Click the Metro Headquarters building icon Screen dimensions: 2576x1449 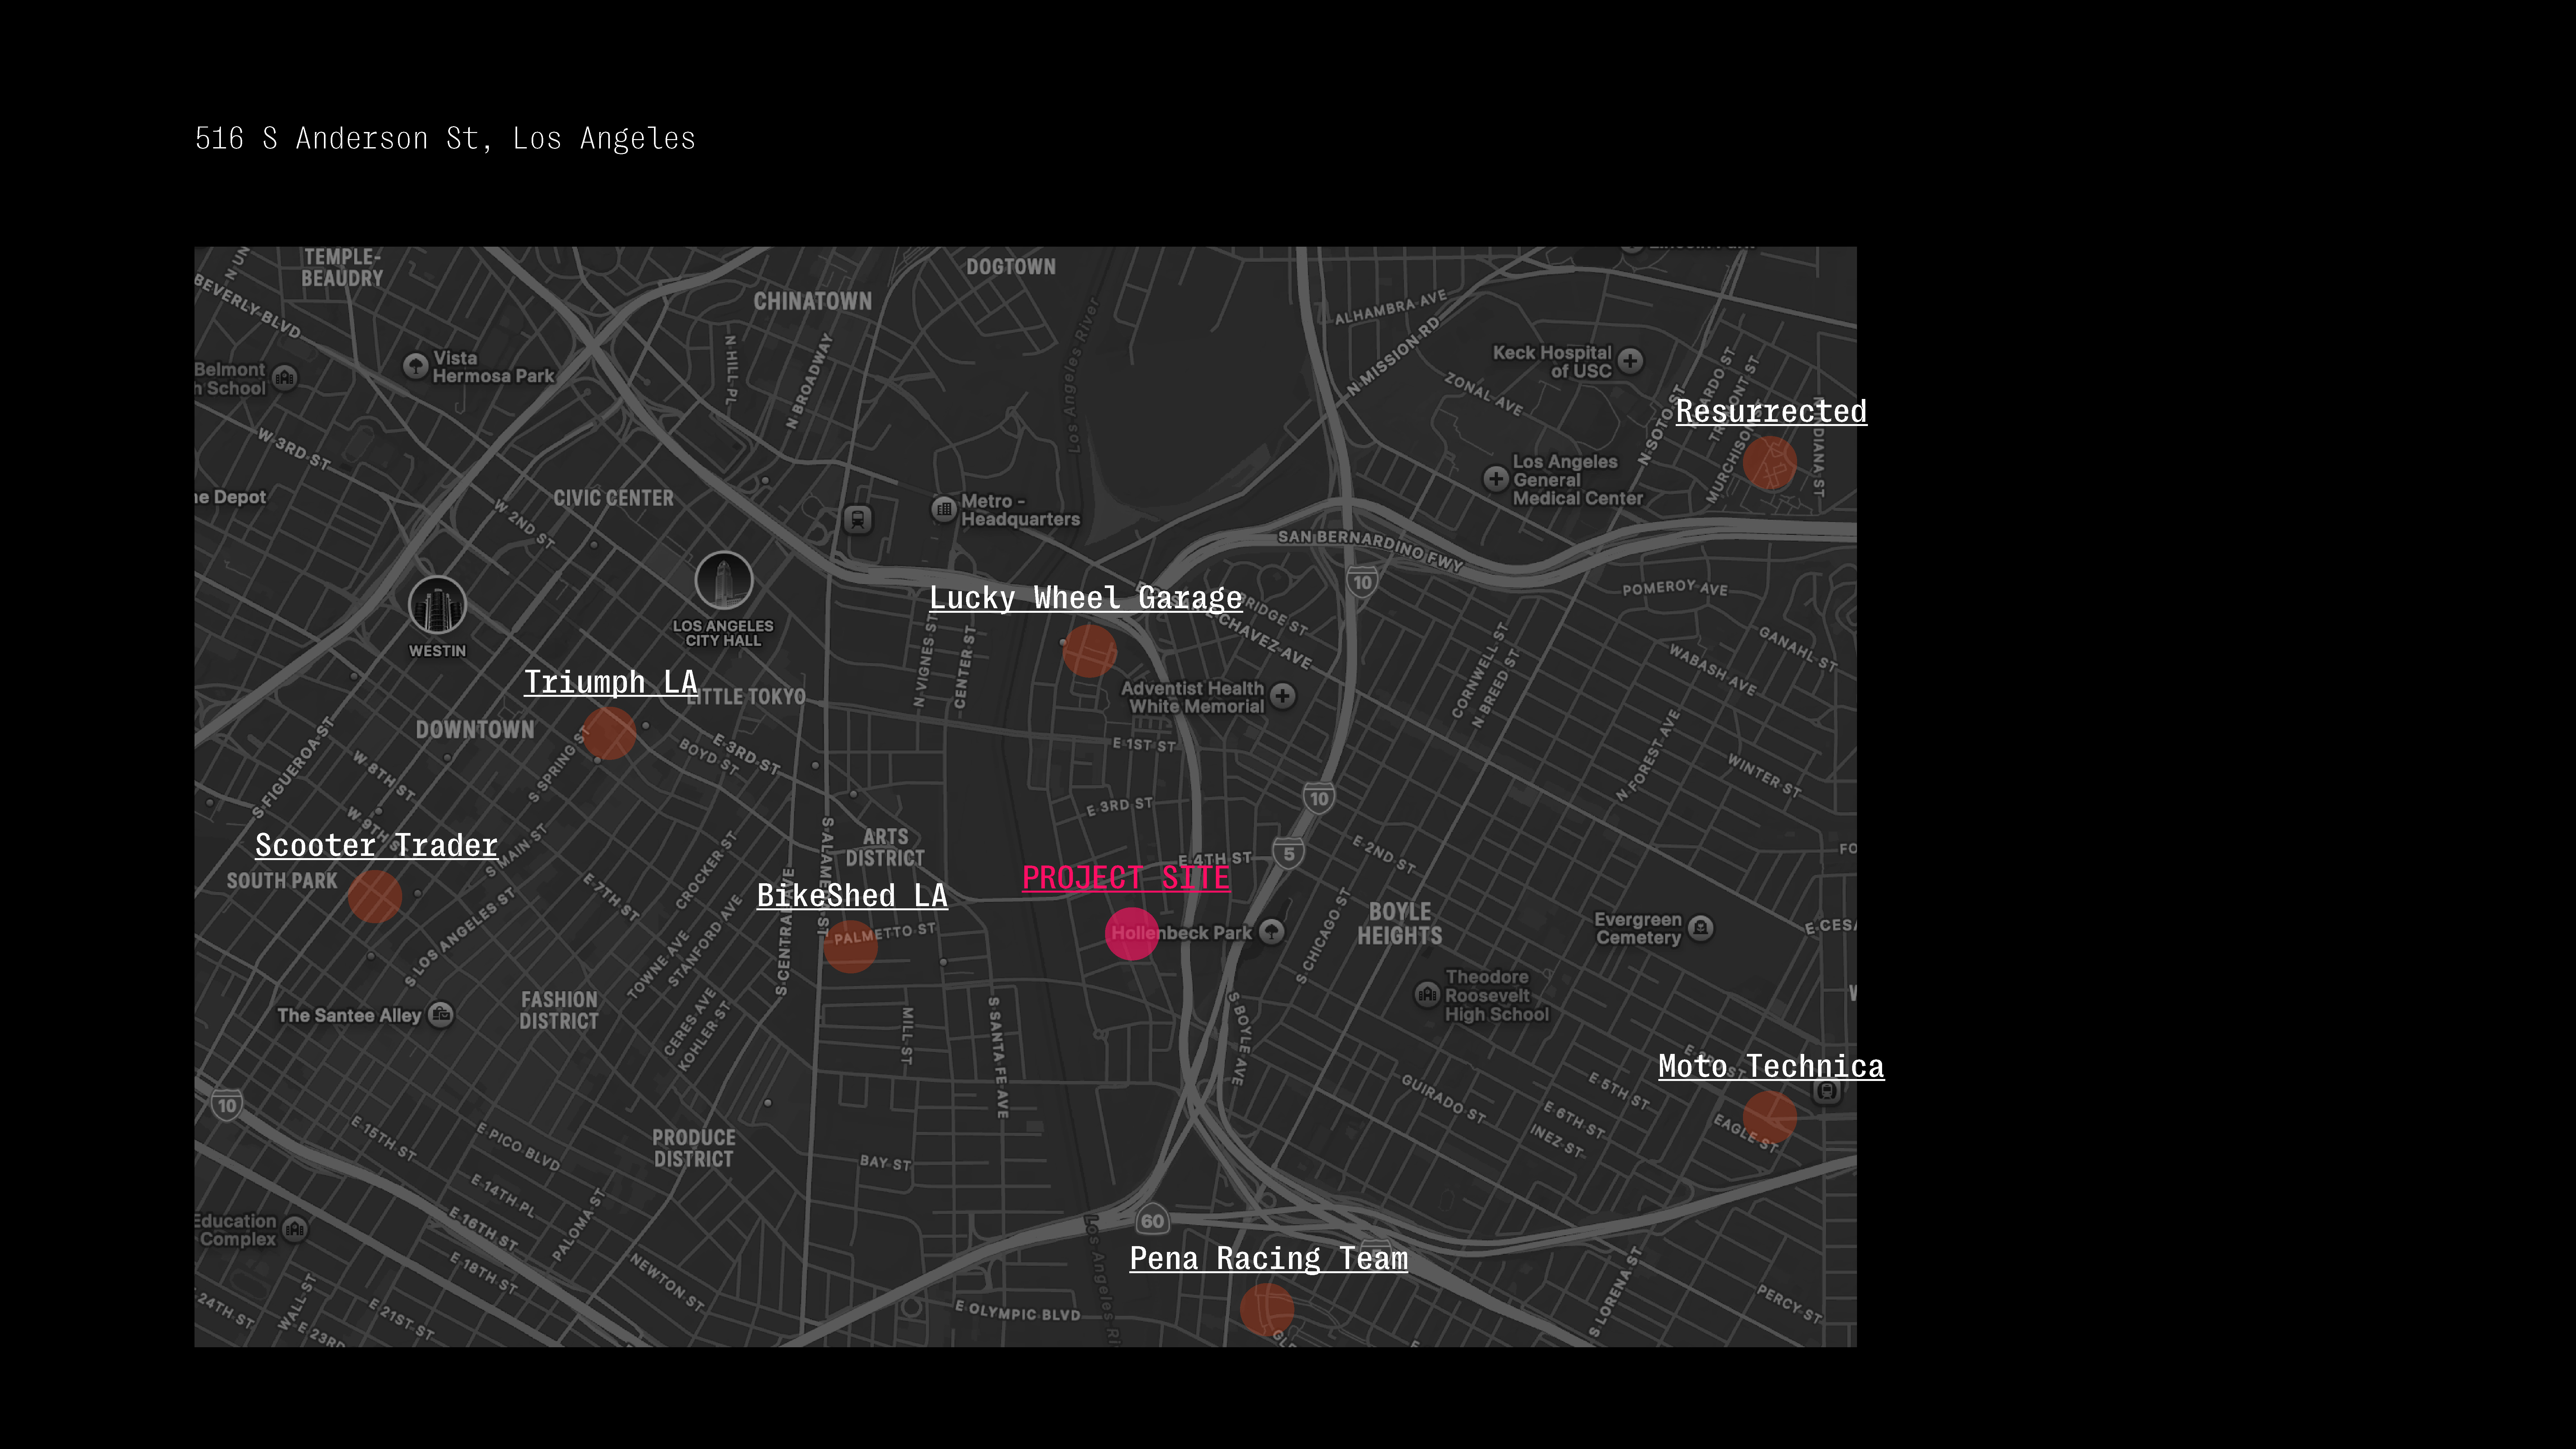point(944,509)
